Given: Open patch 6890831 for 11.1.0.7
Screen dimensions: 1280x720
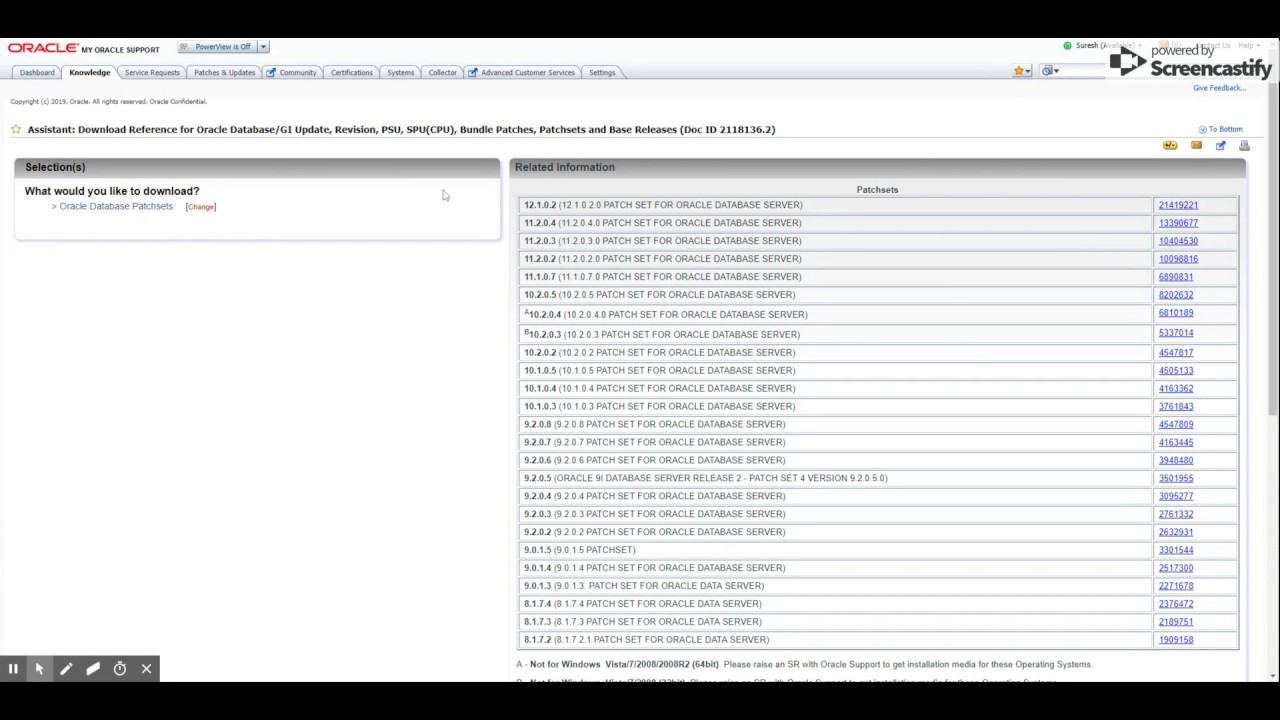Looking at the screenshot, I should click(x=1176, y=277).
